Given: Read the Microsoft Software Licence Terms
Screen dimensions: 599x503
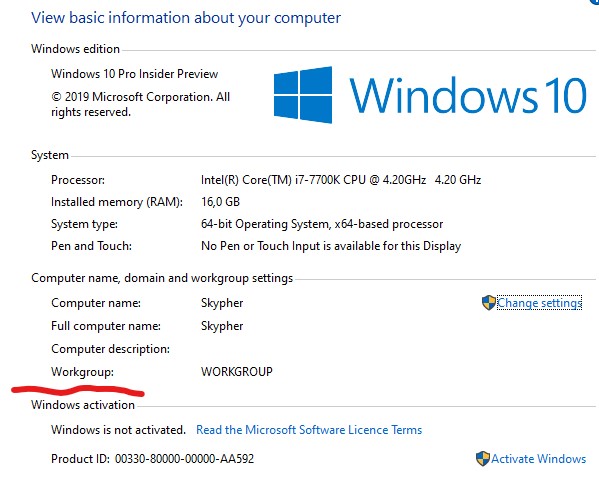Looking at the screenshot, I should click(309, 430).
